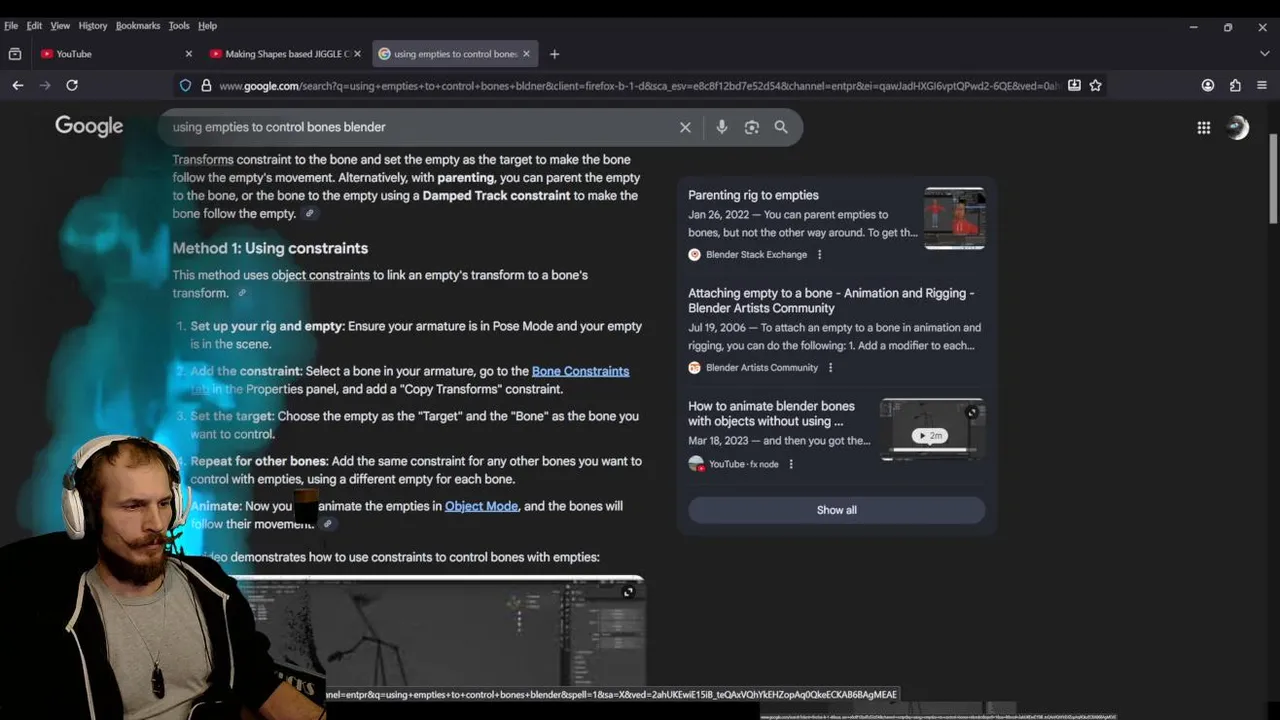Open the Google account avatar
The width and height of the screenshot is (1280, 720).
tap(1238, 127)
